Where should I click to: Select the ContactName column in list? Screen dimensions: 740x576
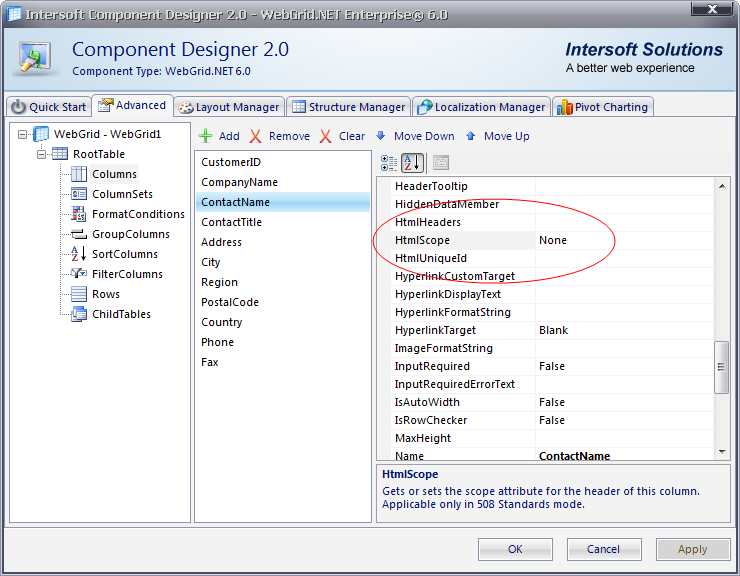283,202
